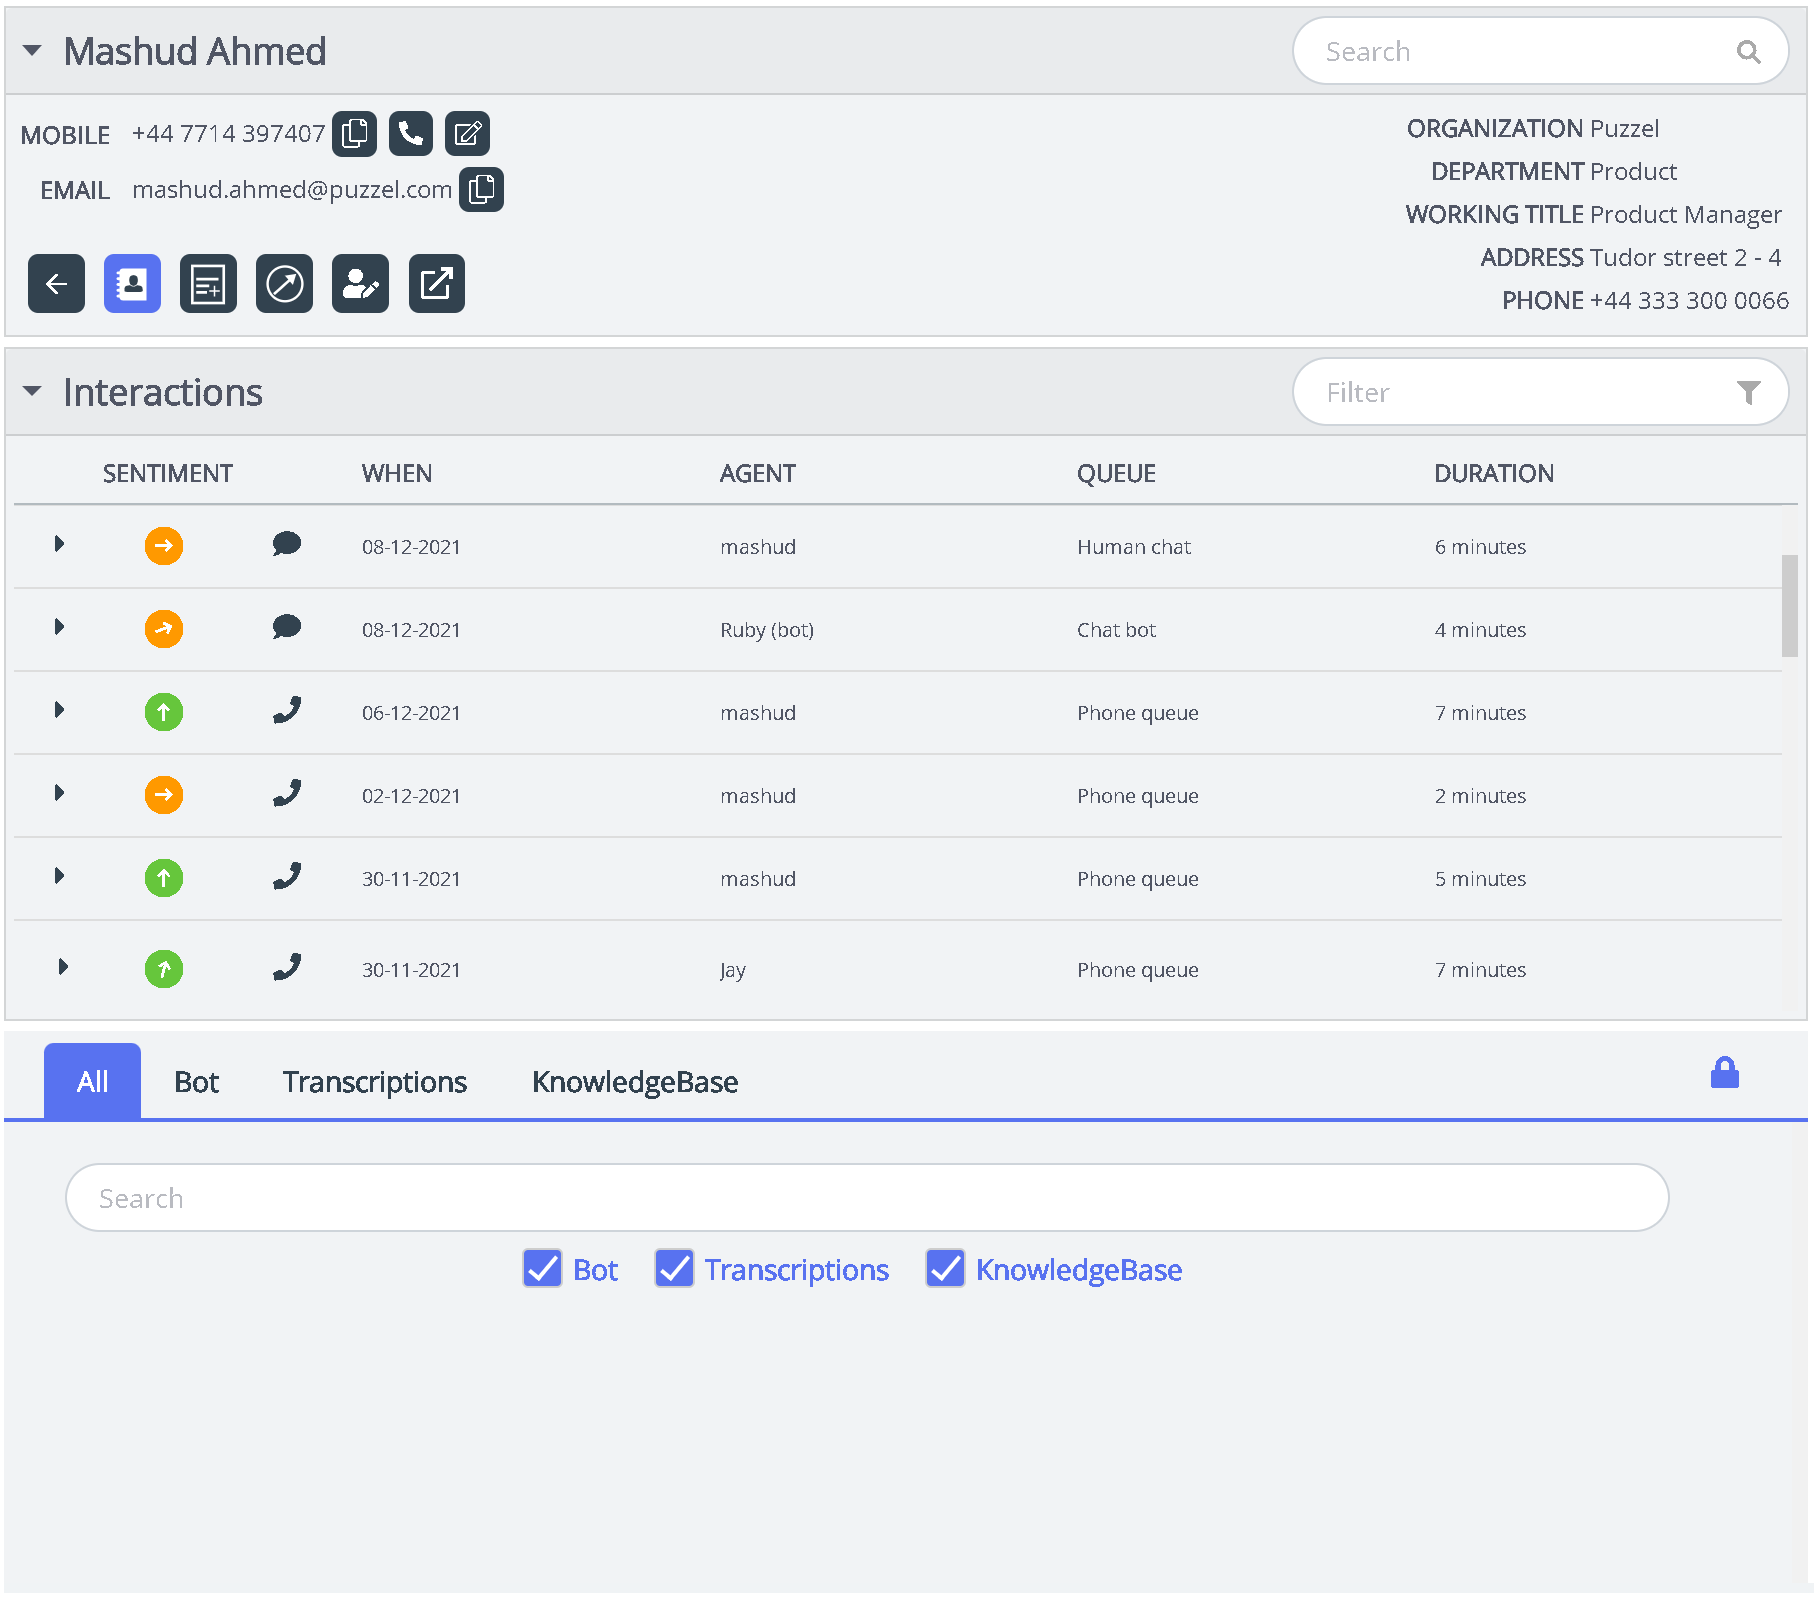
Task: Open the contact address book icon
Action: coord(132,285)
